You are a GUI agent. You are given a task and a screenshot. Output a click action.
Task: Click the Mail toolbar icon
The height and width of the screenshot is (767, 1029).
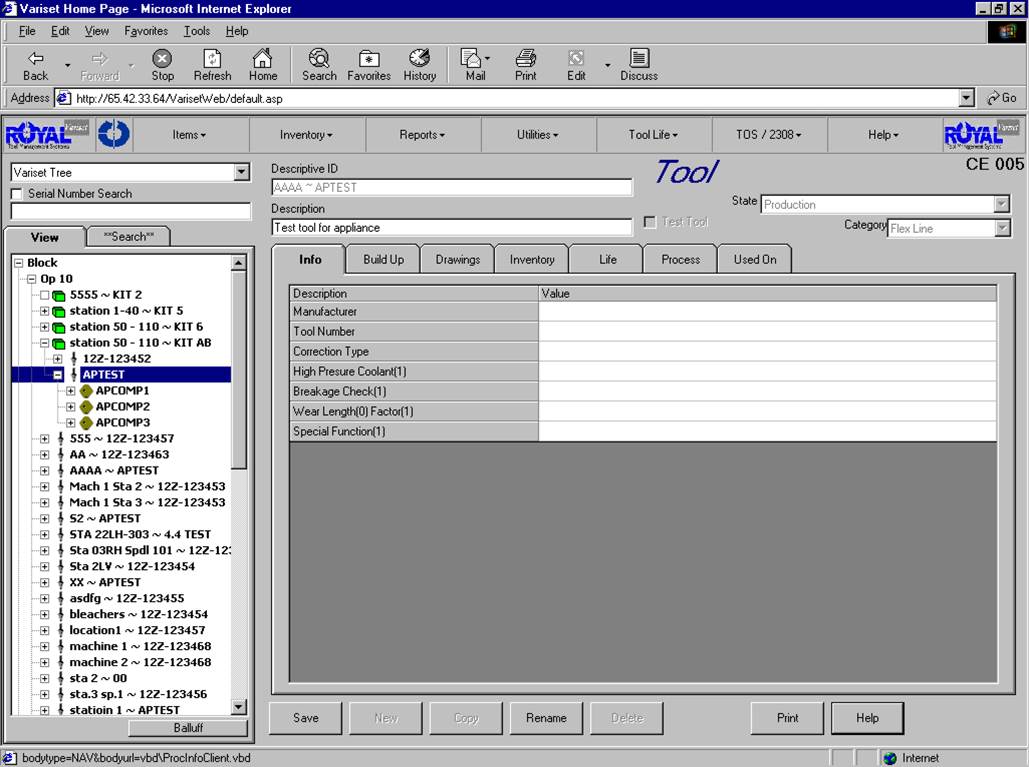point(471,58)
